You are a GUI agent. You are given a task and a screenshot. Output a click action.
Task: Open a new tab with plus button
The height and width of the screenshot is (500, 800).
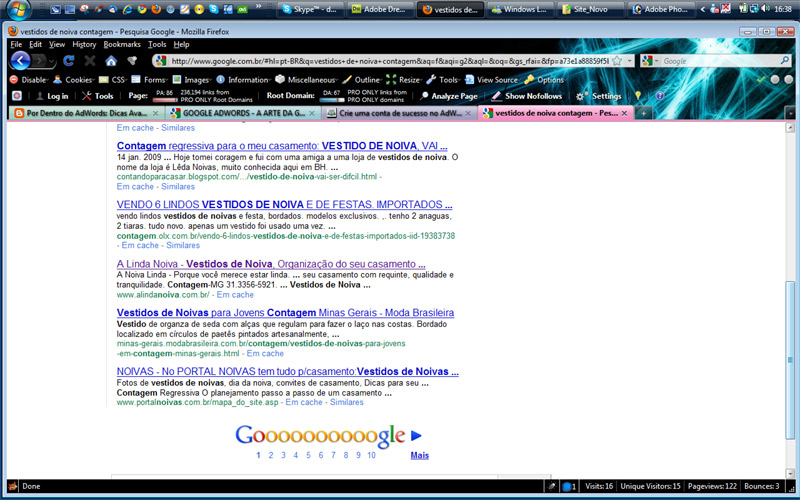643,113
